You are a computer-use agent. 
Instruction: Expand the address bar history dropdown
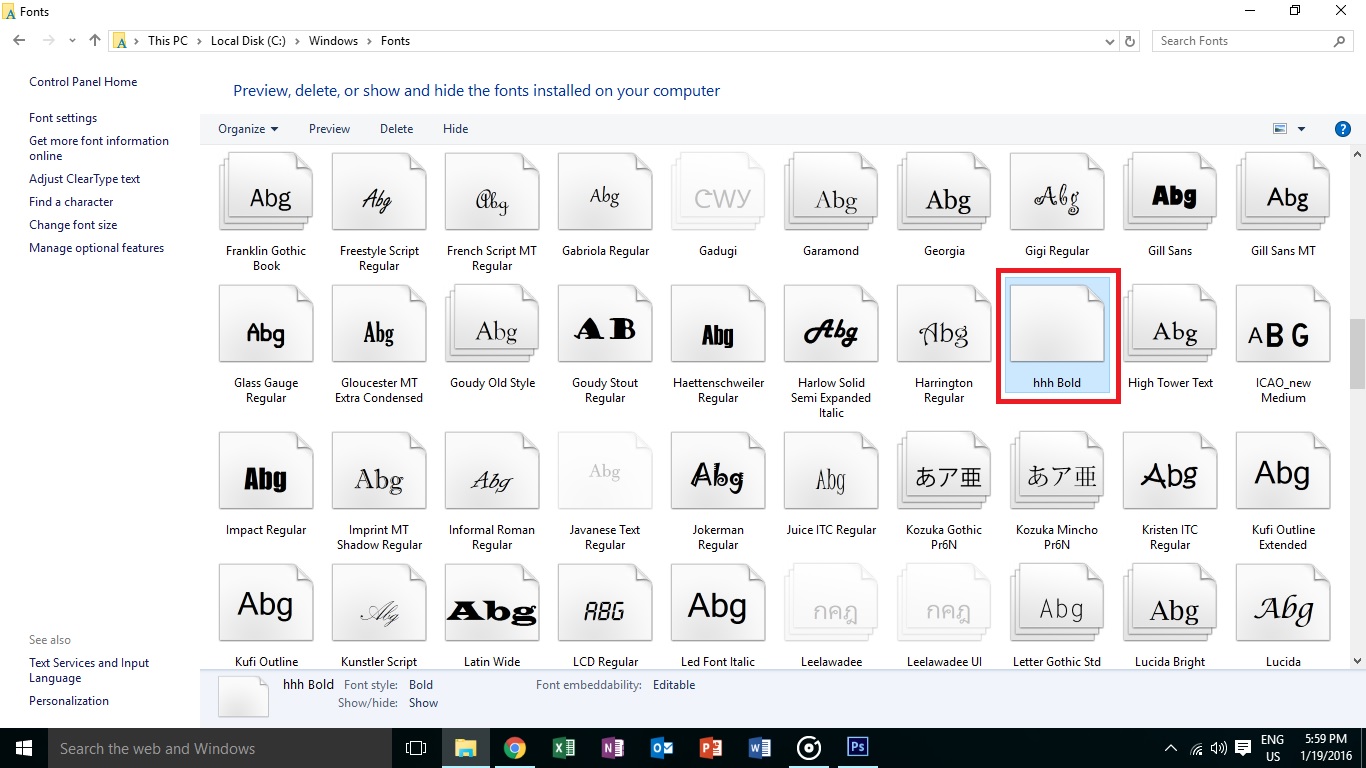1110,41
